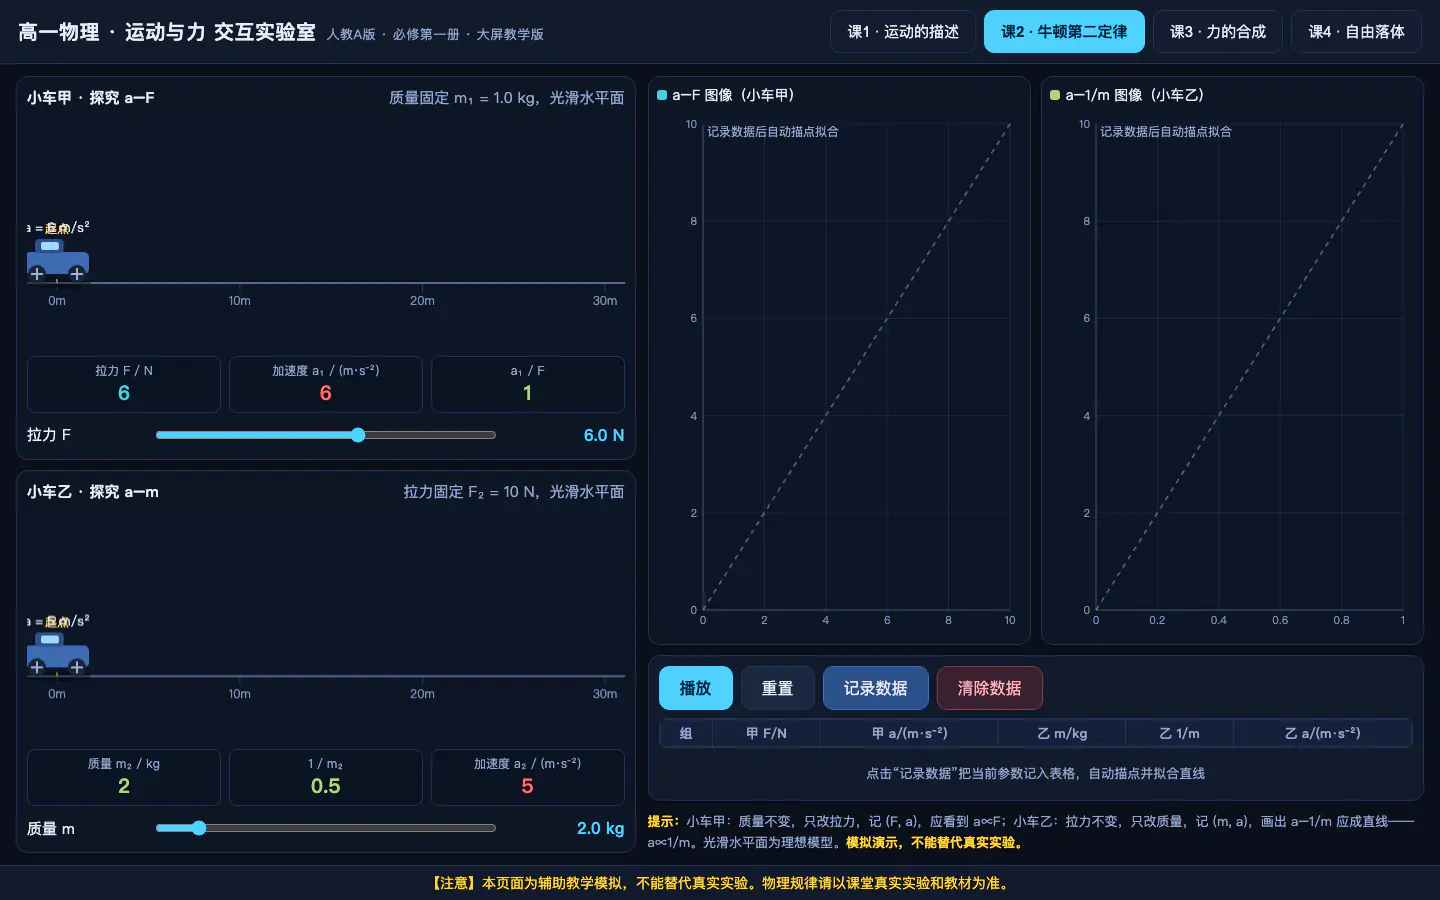Click the blue cart icon in 小车甲 panel
The image size is (1440, 900).
(x=58, y=260)
